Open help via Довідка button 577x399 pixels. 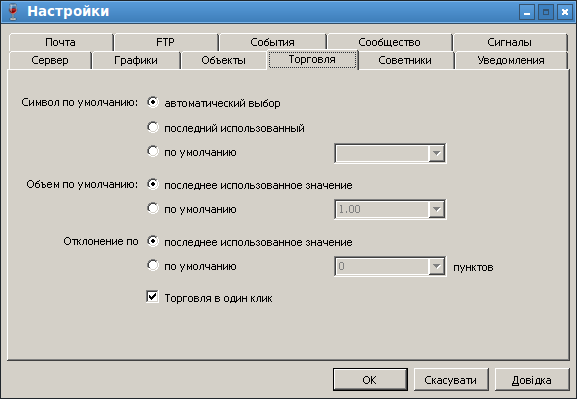(532, 379)
